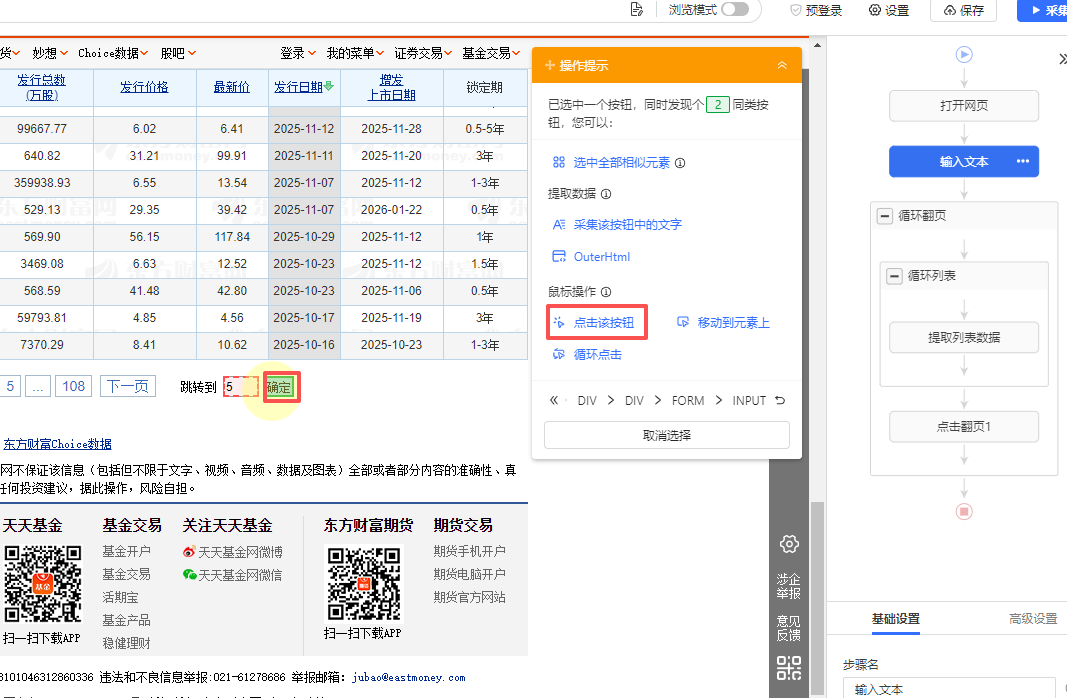Sort by 发行总数(万股) column header

click(x=42, y=87)
